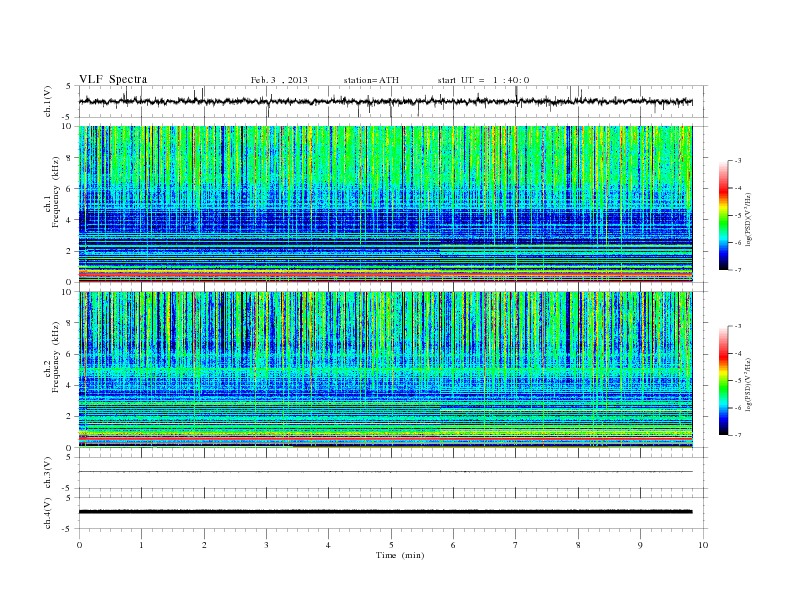
Task: Click the "8" kHz tick on ch.1 frequency axis
Action: click(x=70, y=158)
